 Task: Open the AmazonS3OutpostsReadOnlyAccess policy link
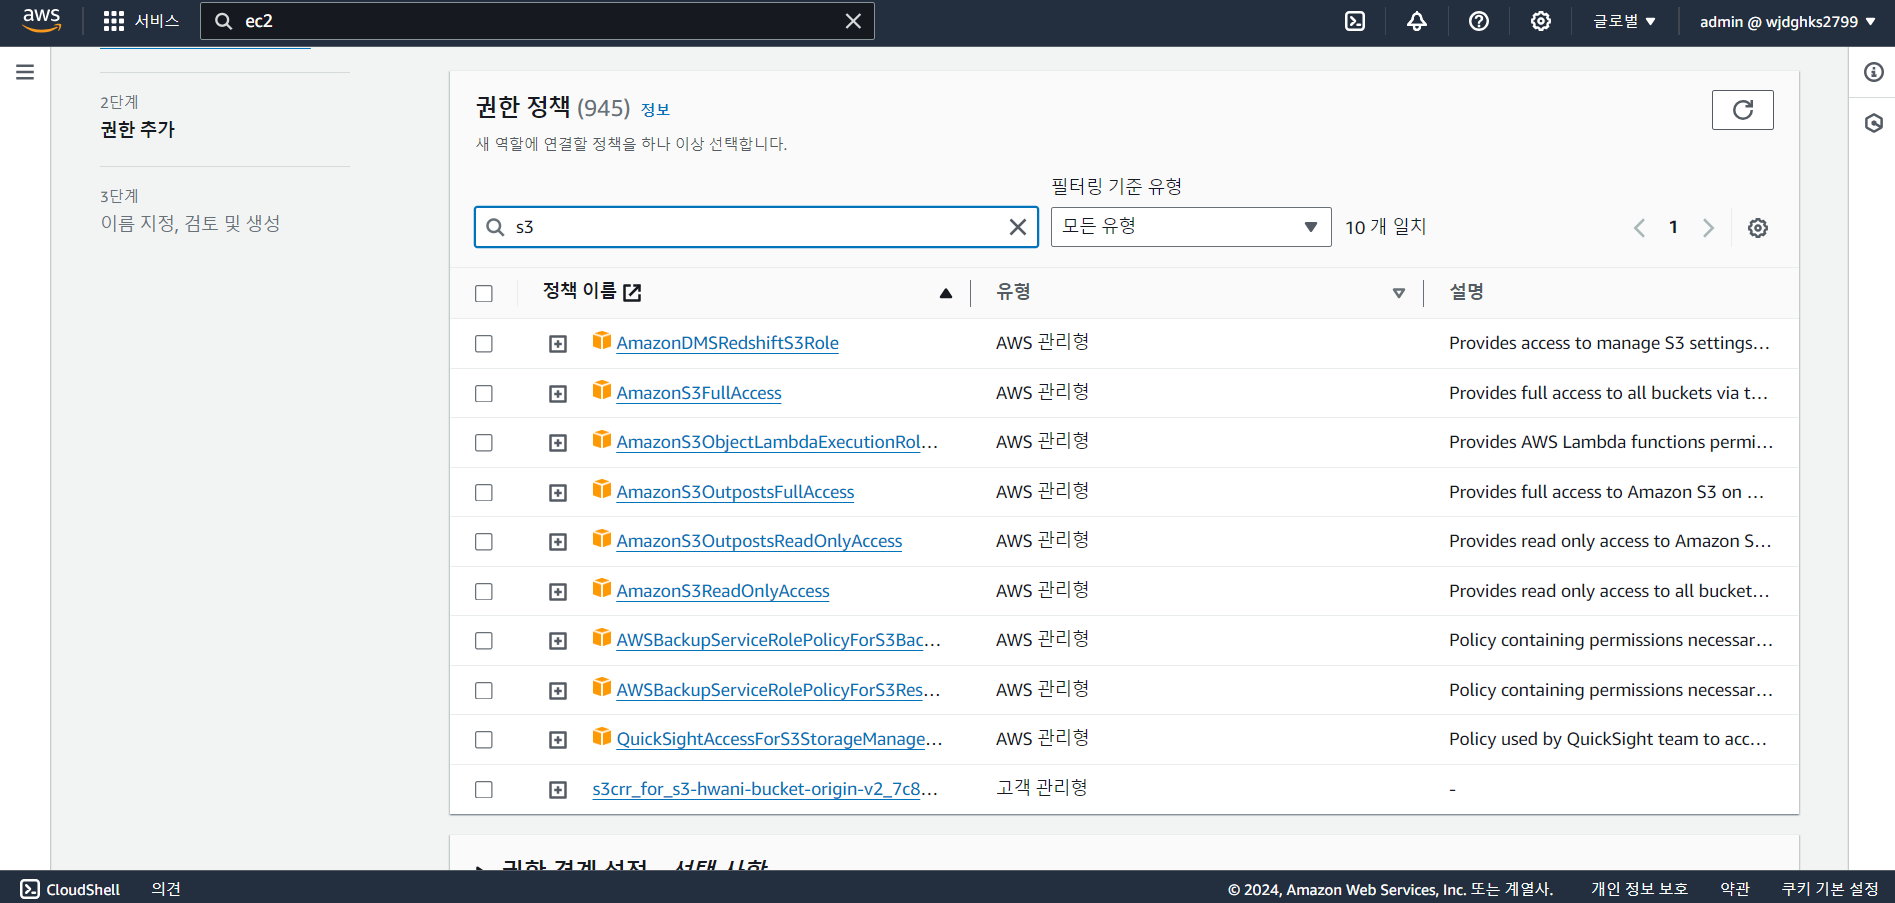(x=759, y=541)
